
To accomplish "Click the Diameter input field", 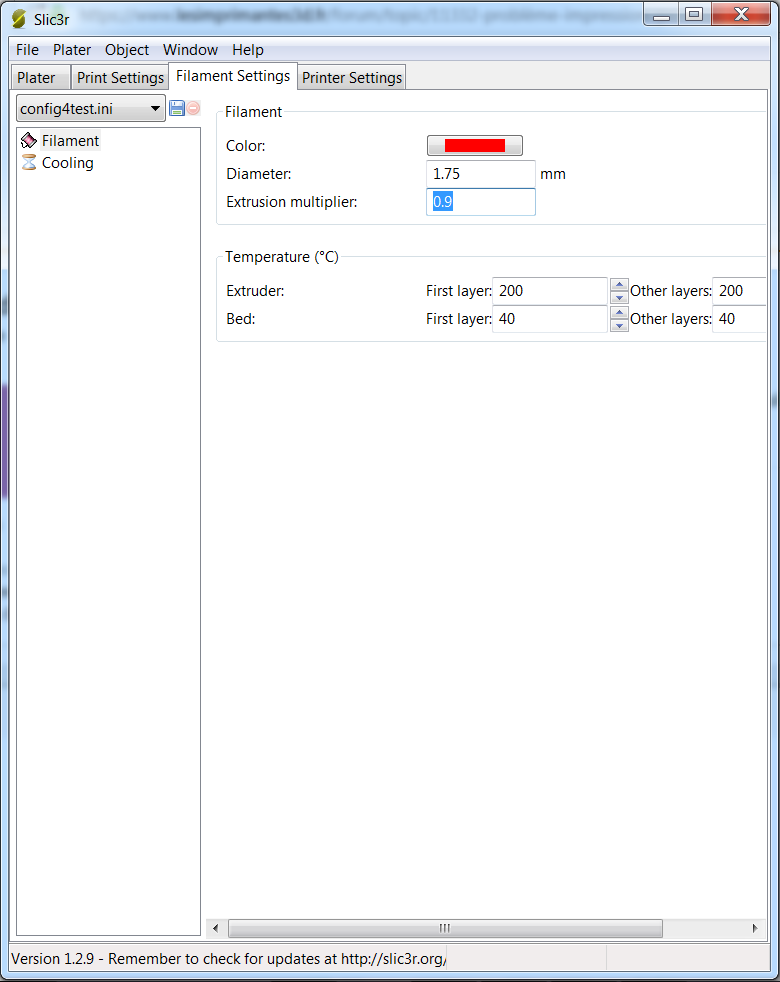I will point(481,173).
